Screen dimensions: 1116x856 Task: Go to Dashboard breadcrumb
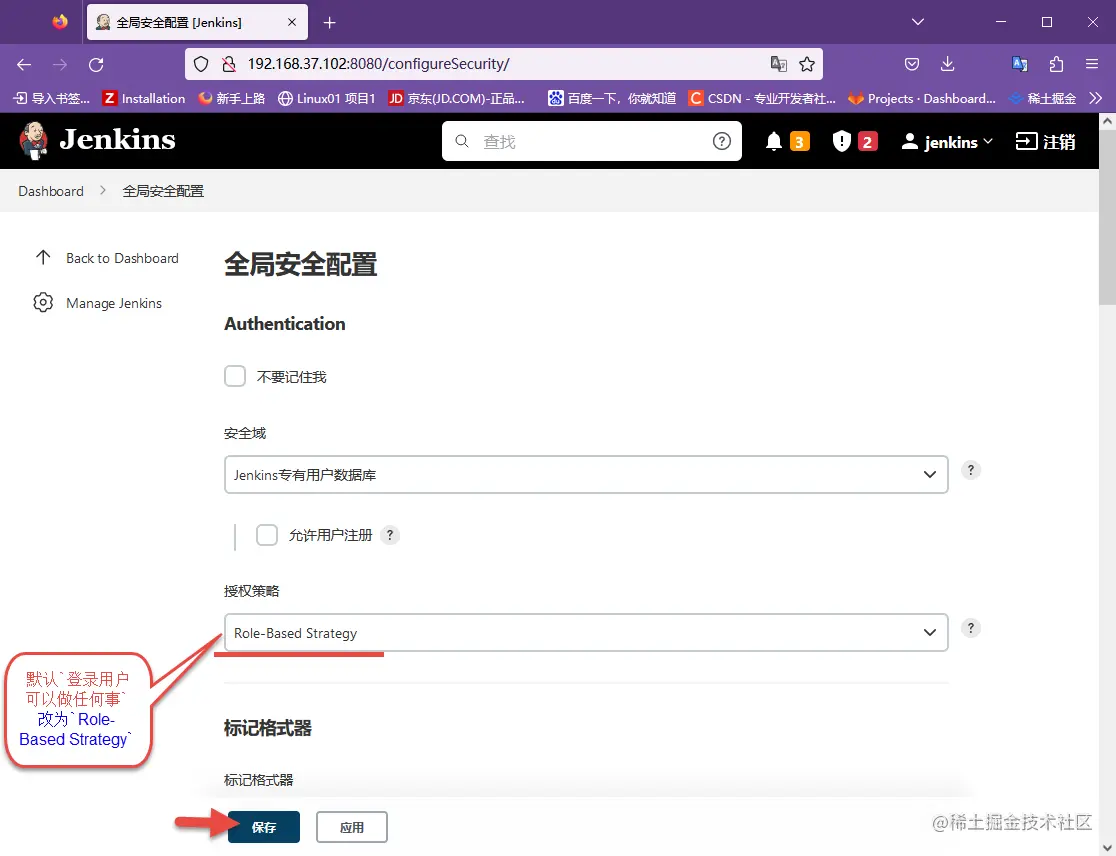51,191
